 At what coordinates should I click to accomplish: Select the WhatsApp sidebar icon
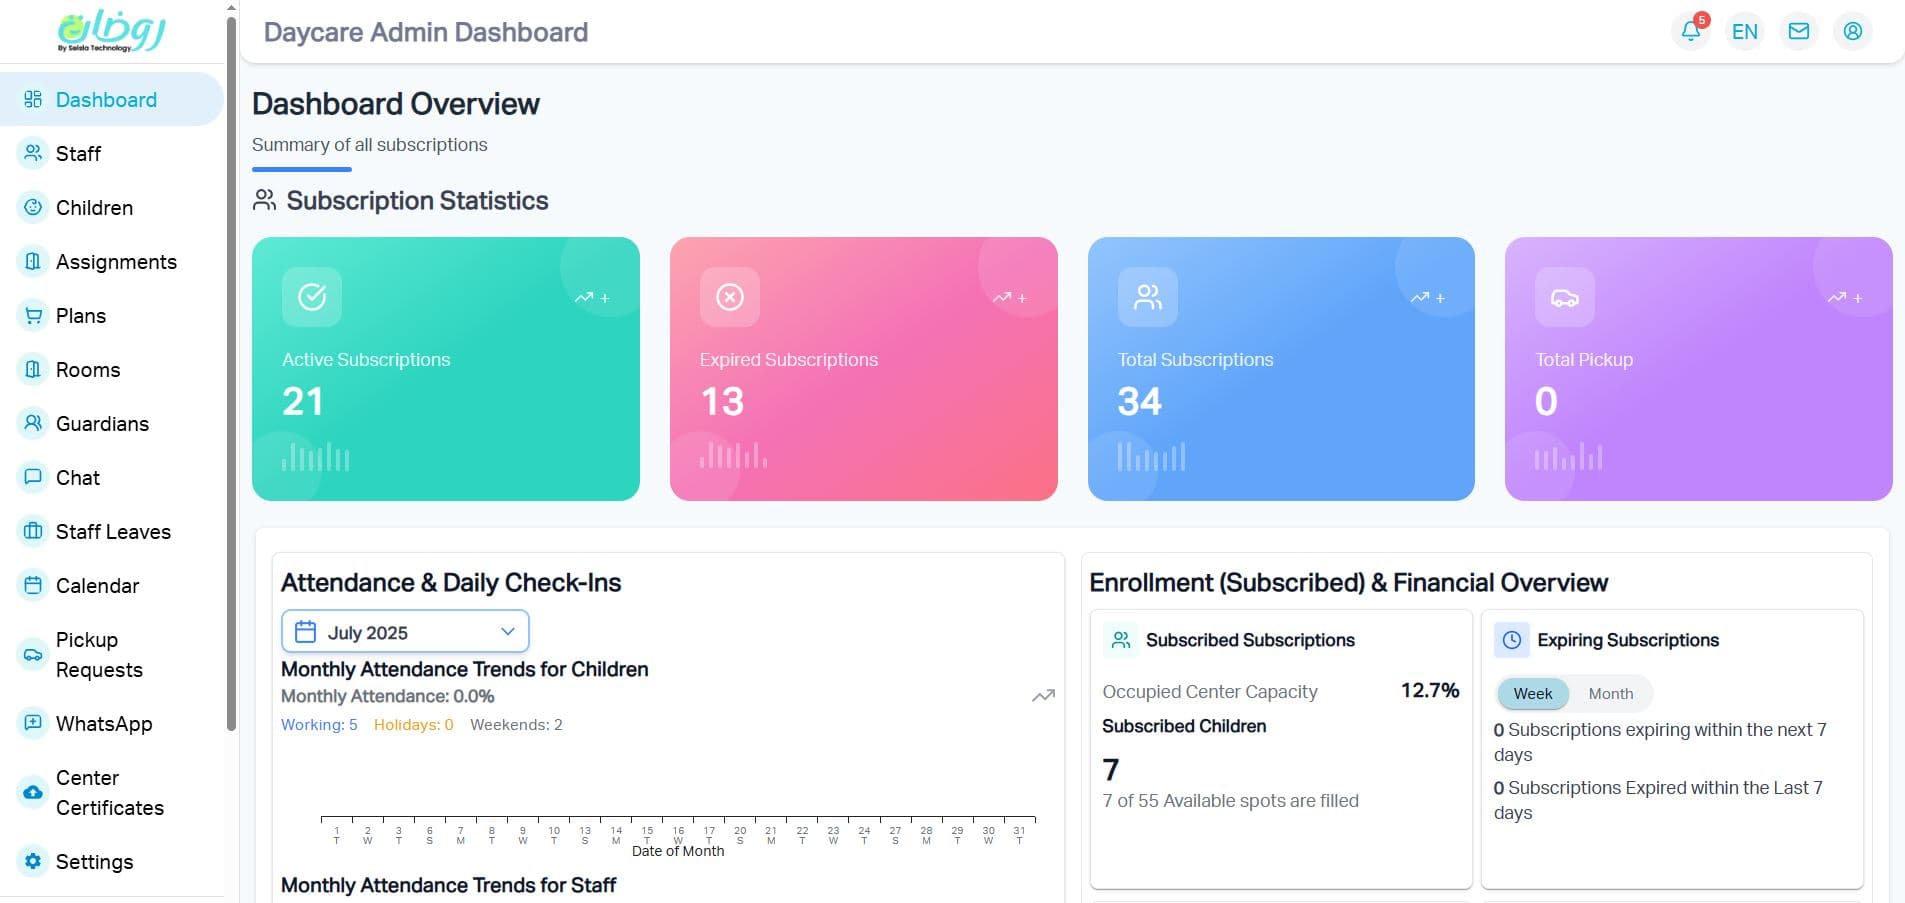click(x=33, y=723)
